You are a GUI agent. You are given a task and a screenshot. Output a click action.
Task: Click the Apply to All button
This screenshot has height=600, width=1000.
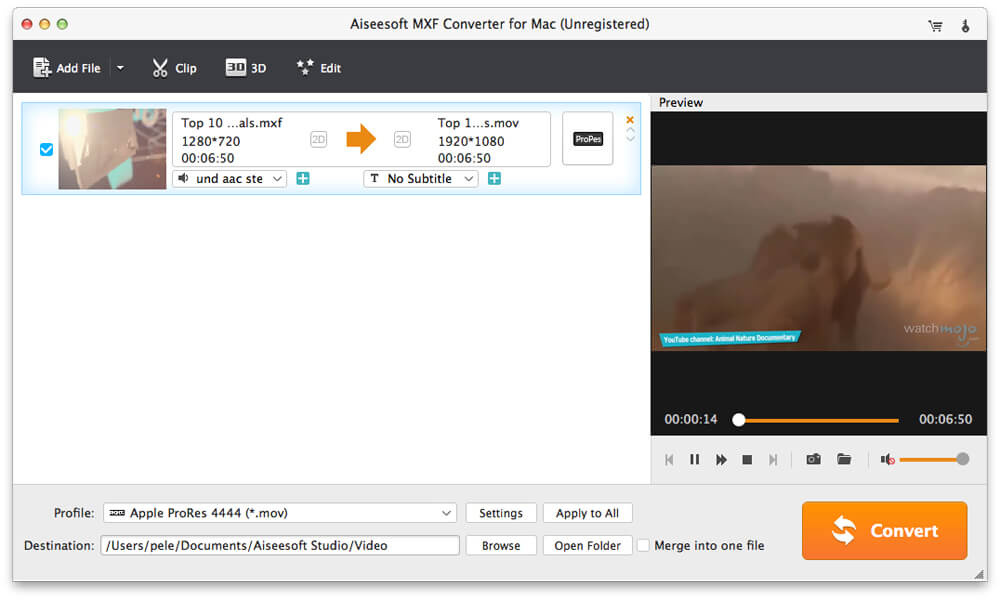coord(587,513)
